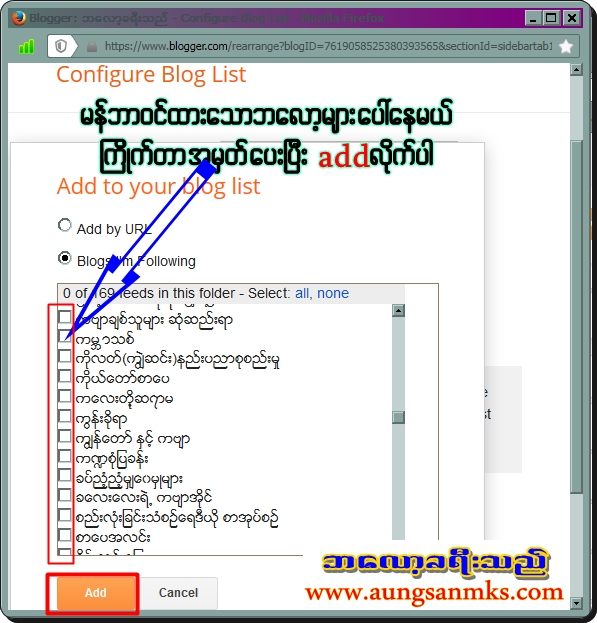Click the window scrollbar down arrow
The width and height of the screenshot is (597, 623).
pyautogui.click(x=576, y=603)
